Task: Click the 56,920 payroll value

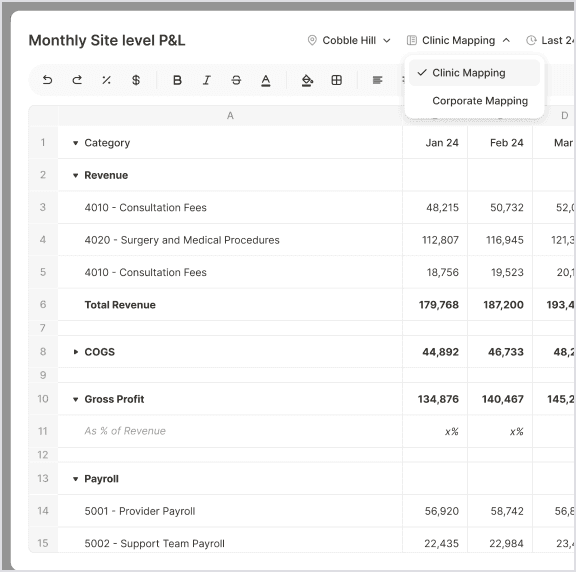Action: [x=435, y=511]
